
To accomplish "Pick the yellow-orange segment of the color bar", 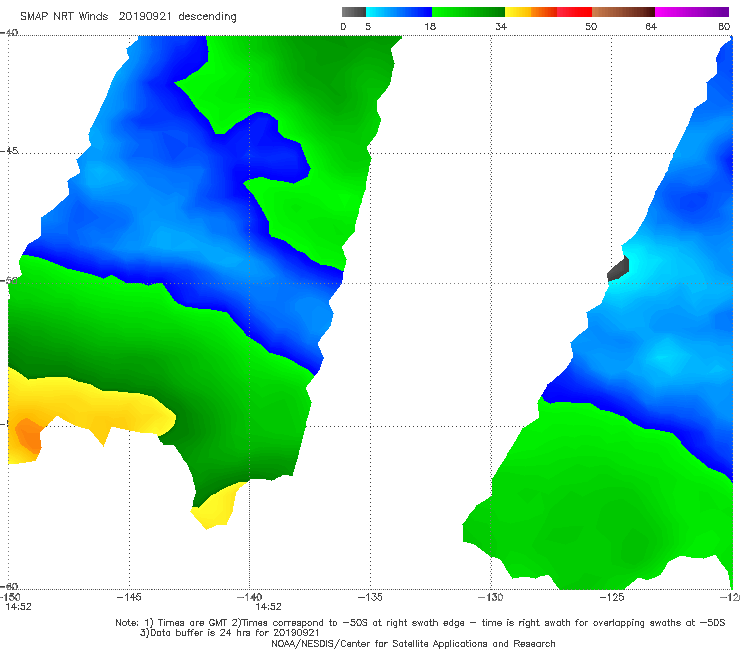I will pyautogui.click(x=531, y=12).
